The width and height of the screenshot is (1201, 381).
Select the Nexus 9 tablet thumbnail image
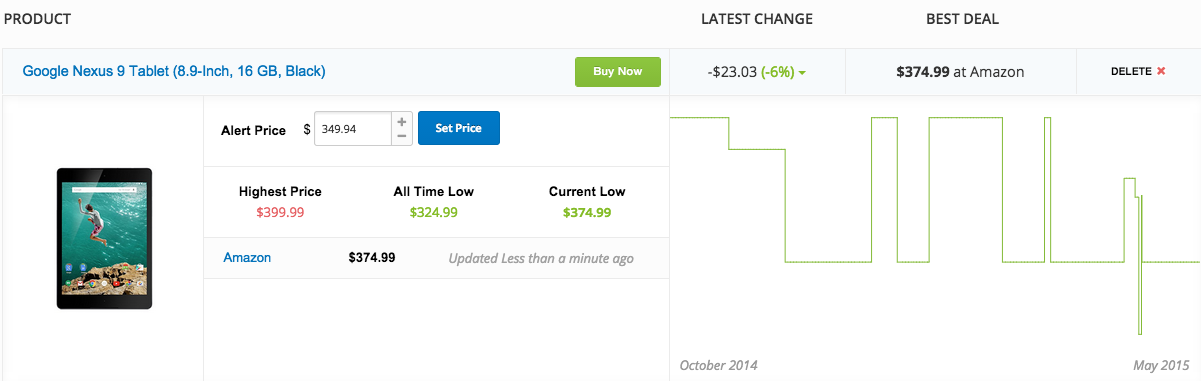pos(104,238)
